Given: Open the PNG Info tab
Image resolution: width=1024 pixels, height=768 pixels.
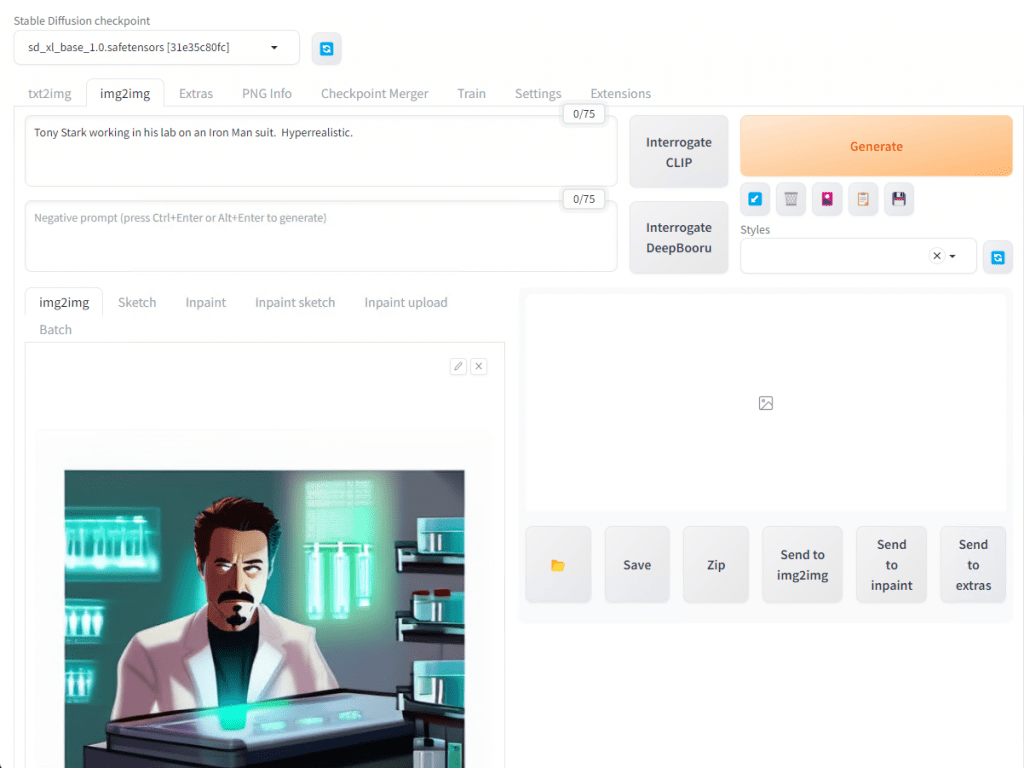Looking at the screenshot, I should (x=266, y=93).
